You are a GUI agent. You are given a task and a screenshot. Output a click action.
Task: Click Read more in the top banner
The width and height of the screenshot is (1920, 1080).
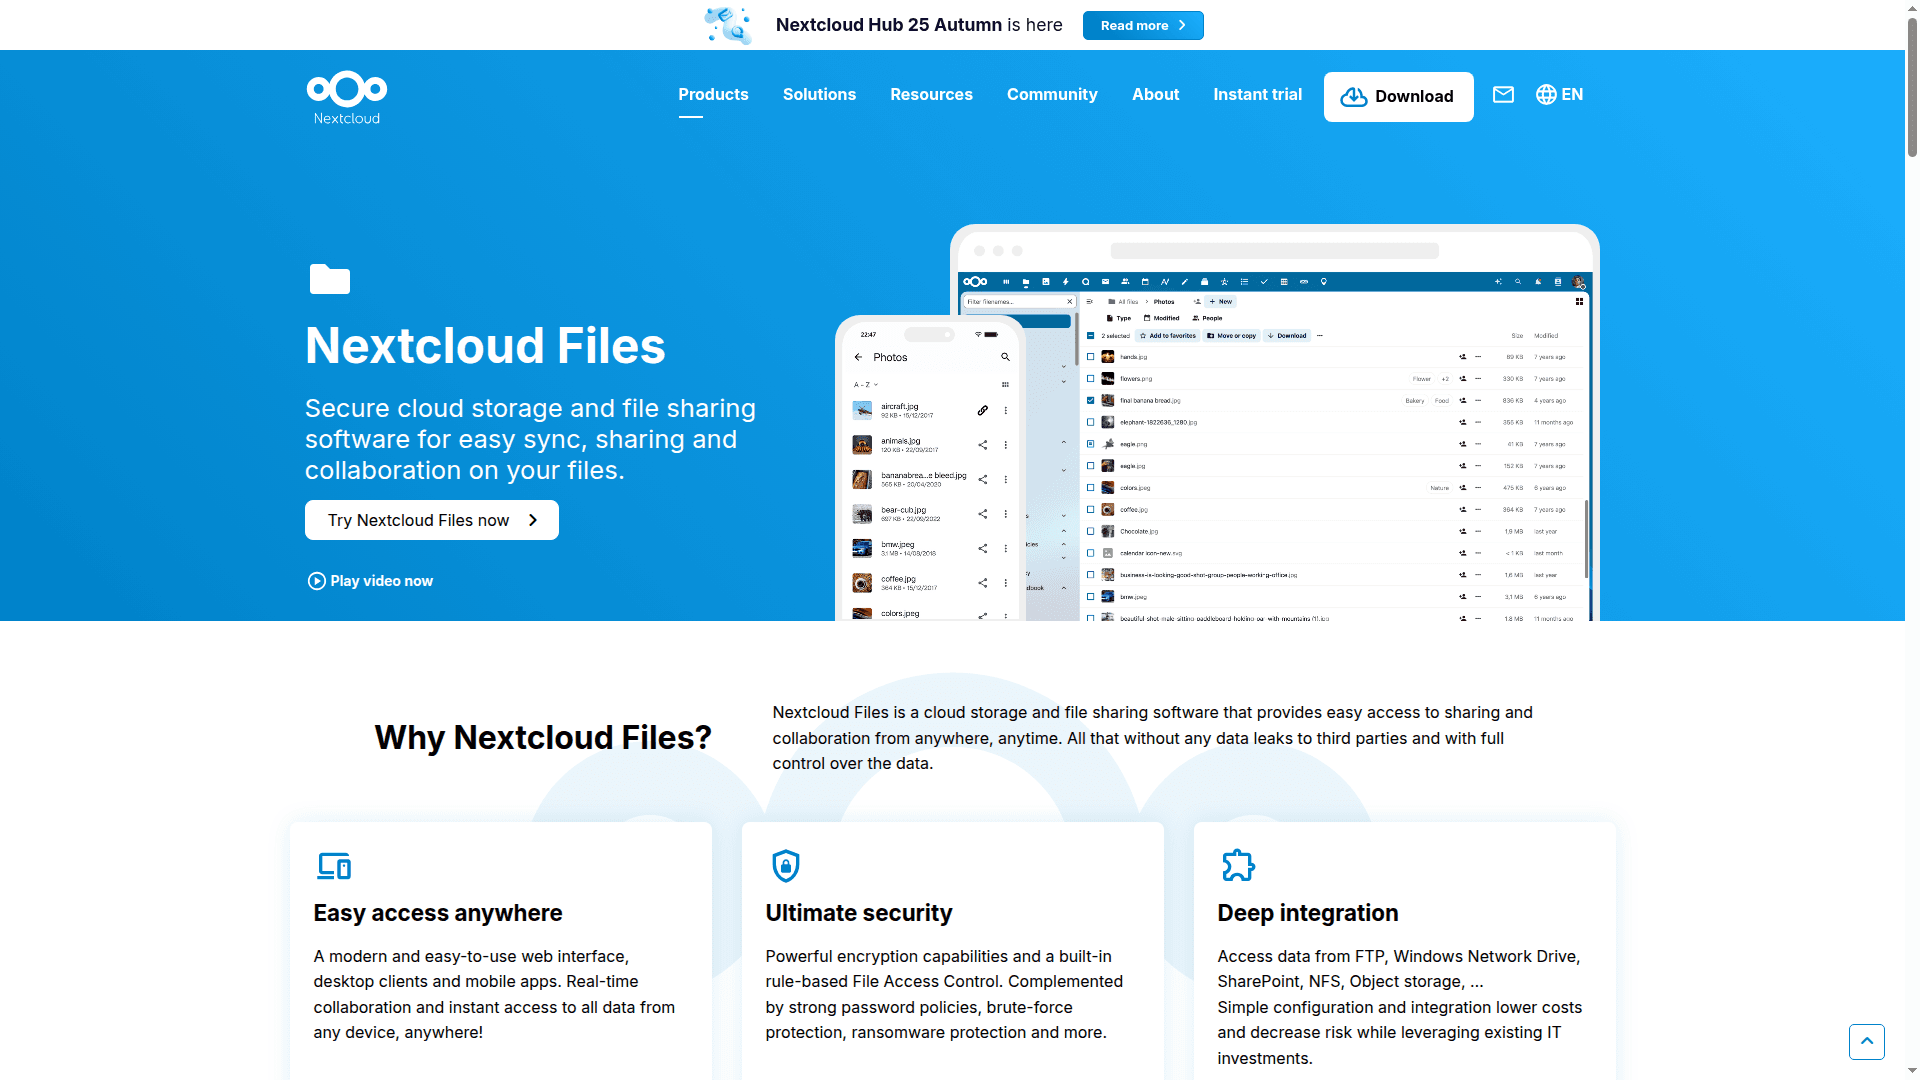1143,25
